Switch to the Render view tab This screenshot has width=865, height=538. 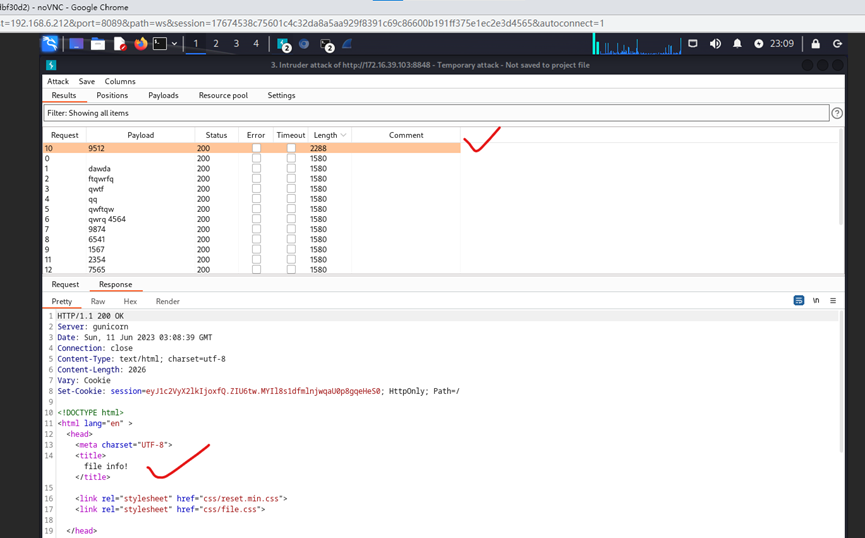pos(167,301)
